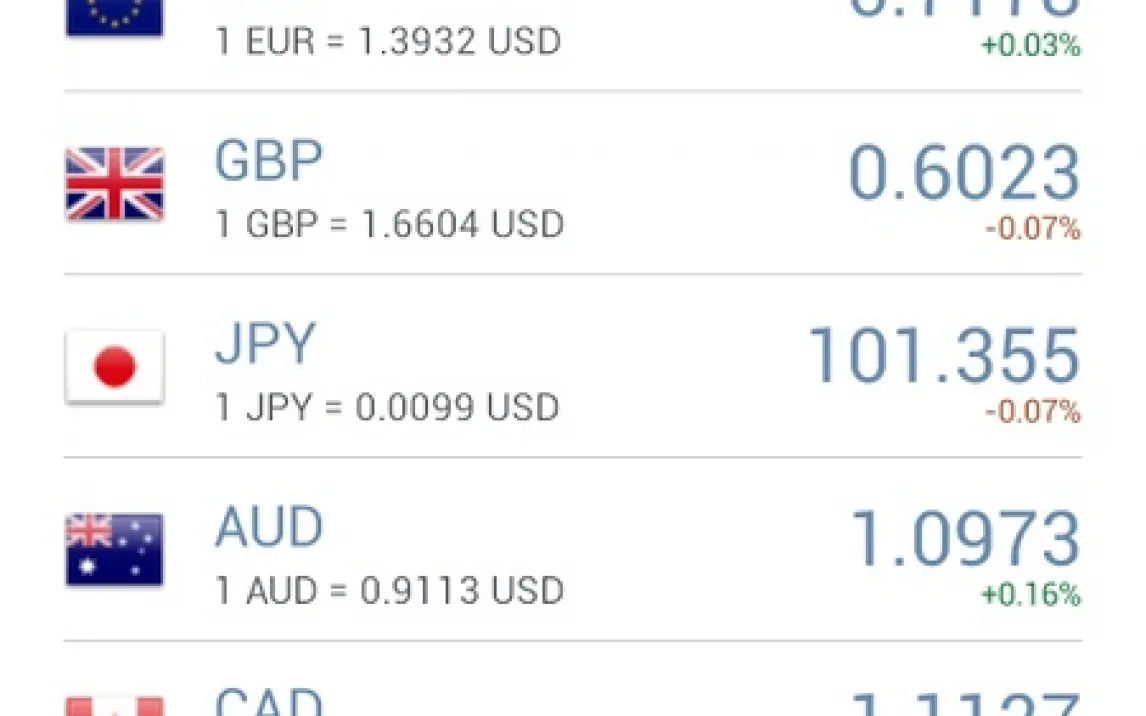Click the 0.6023 GBP rate value
The image size is (1146, 716).
click(x=964, y=173)
